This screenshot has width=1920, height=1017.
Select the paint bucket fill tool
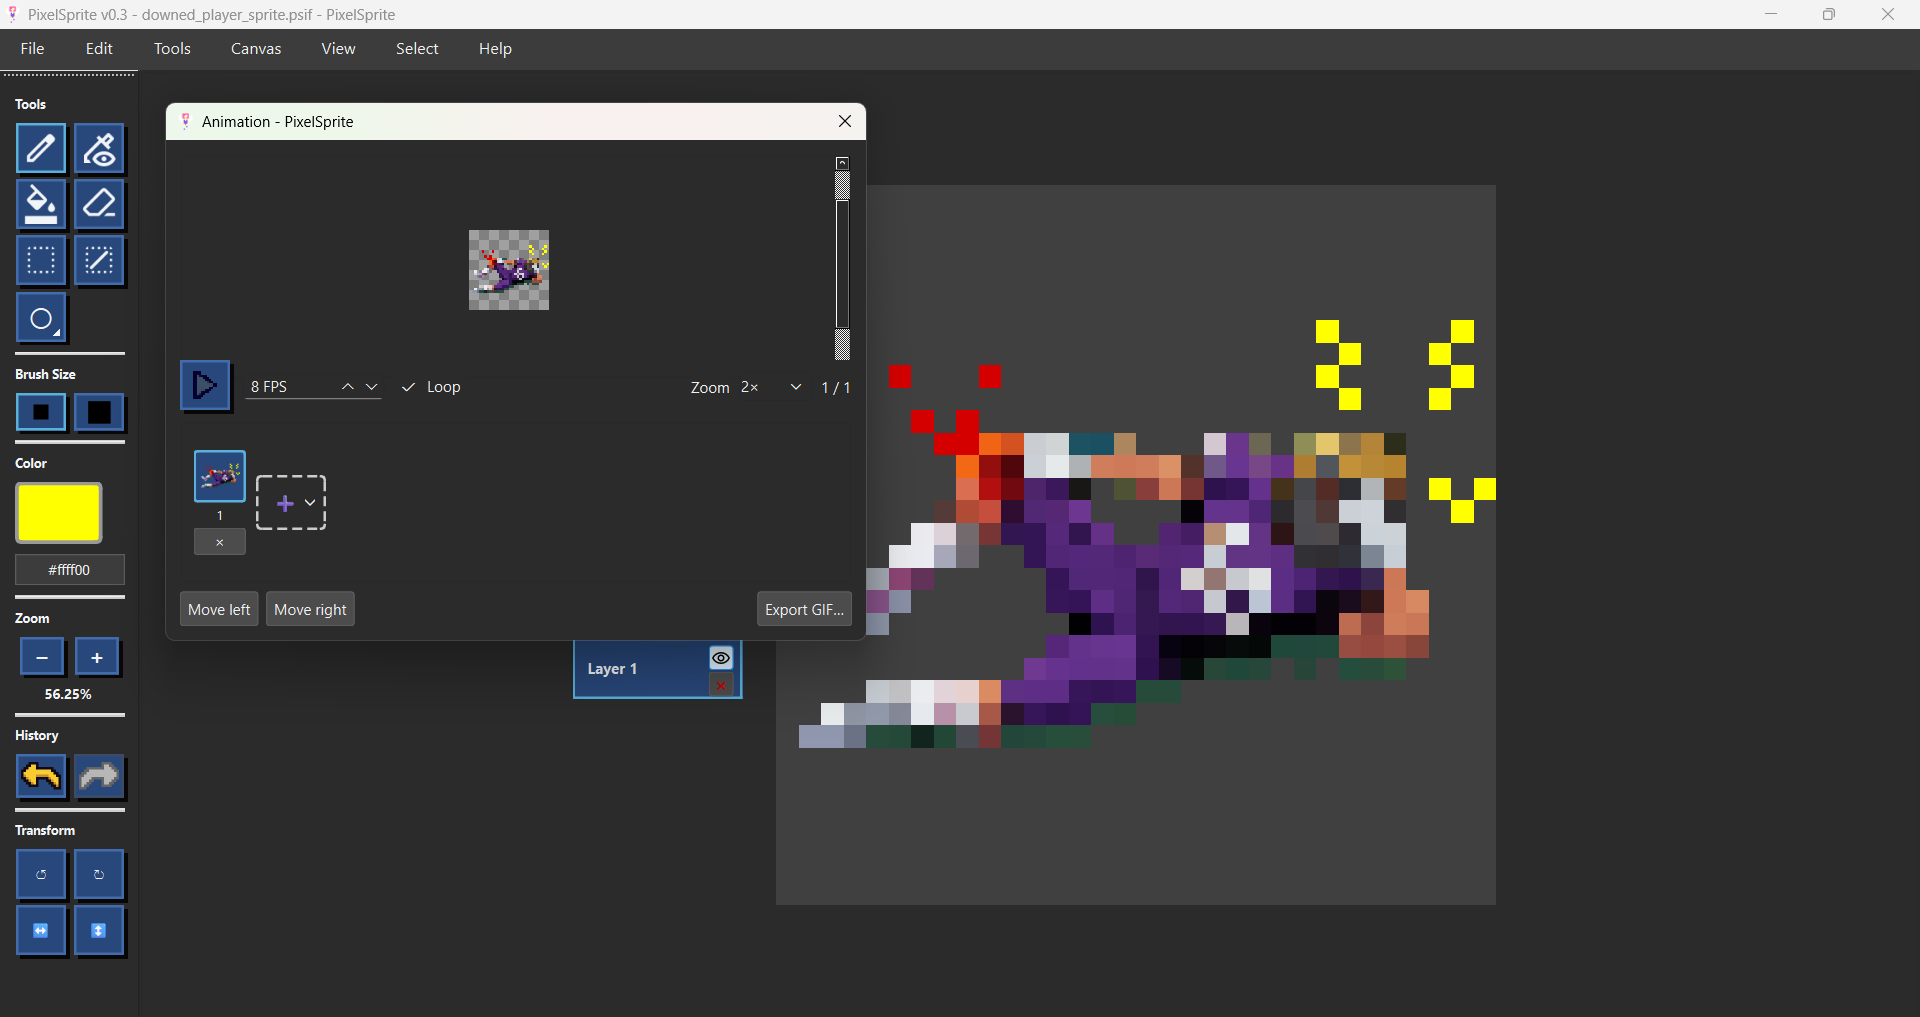(41, 205)
